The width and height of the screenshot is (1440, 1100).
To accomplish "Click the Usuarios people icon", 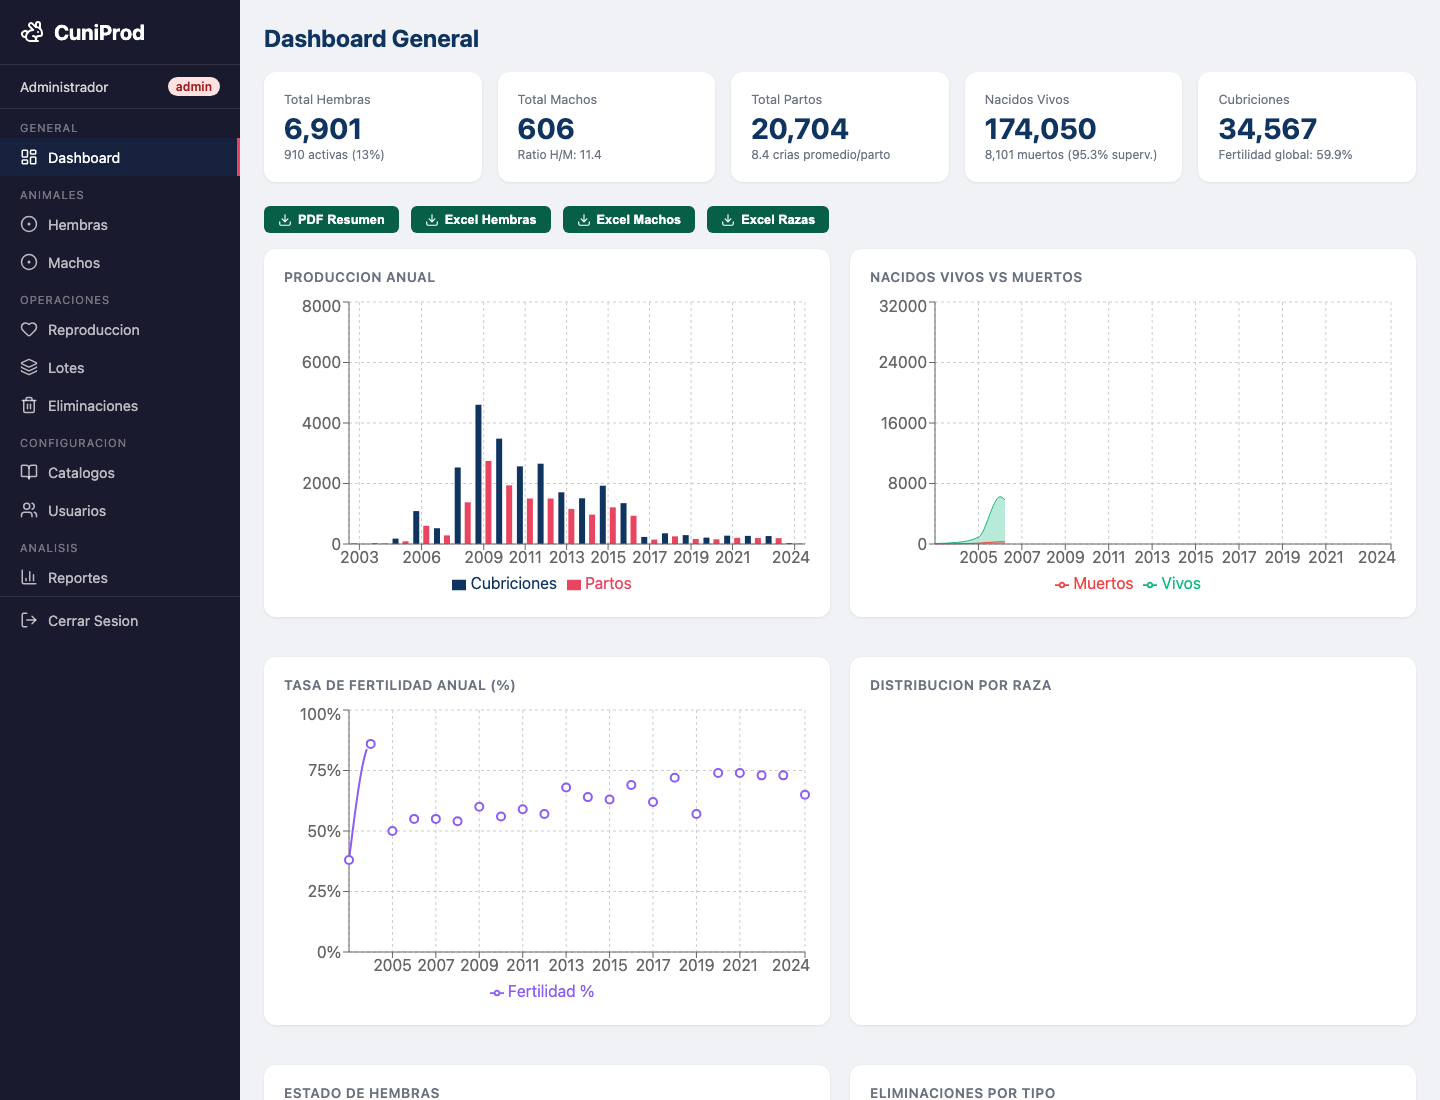I will [29, 510].
